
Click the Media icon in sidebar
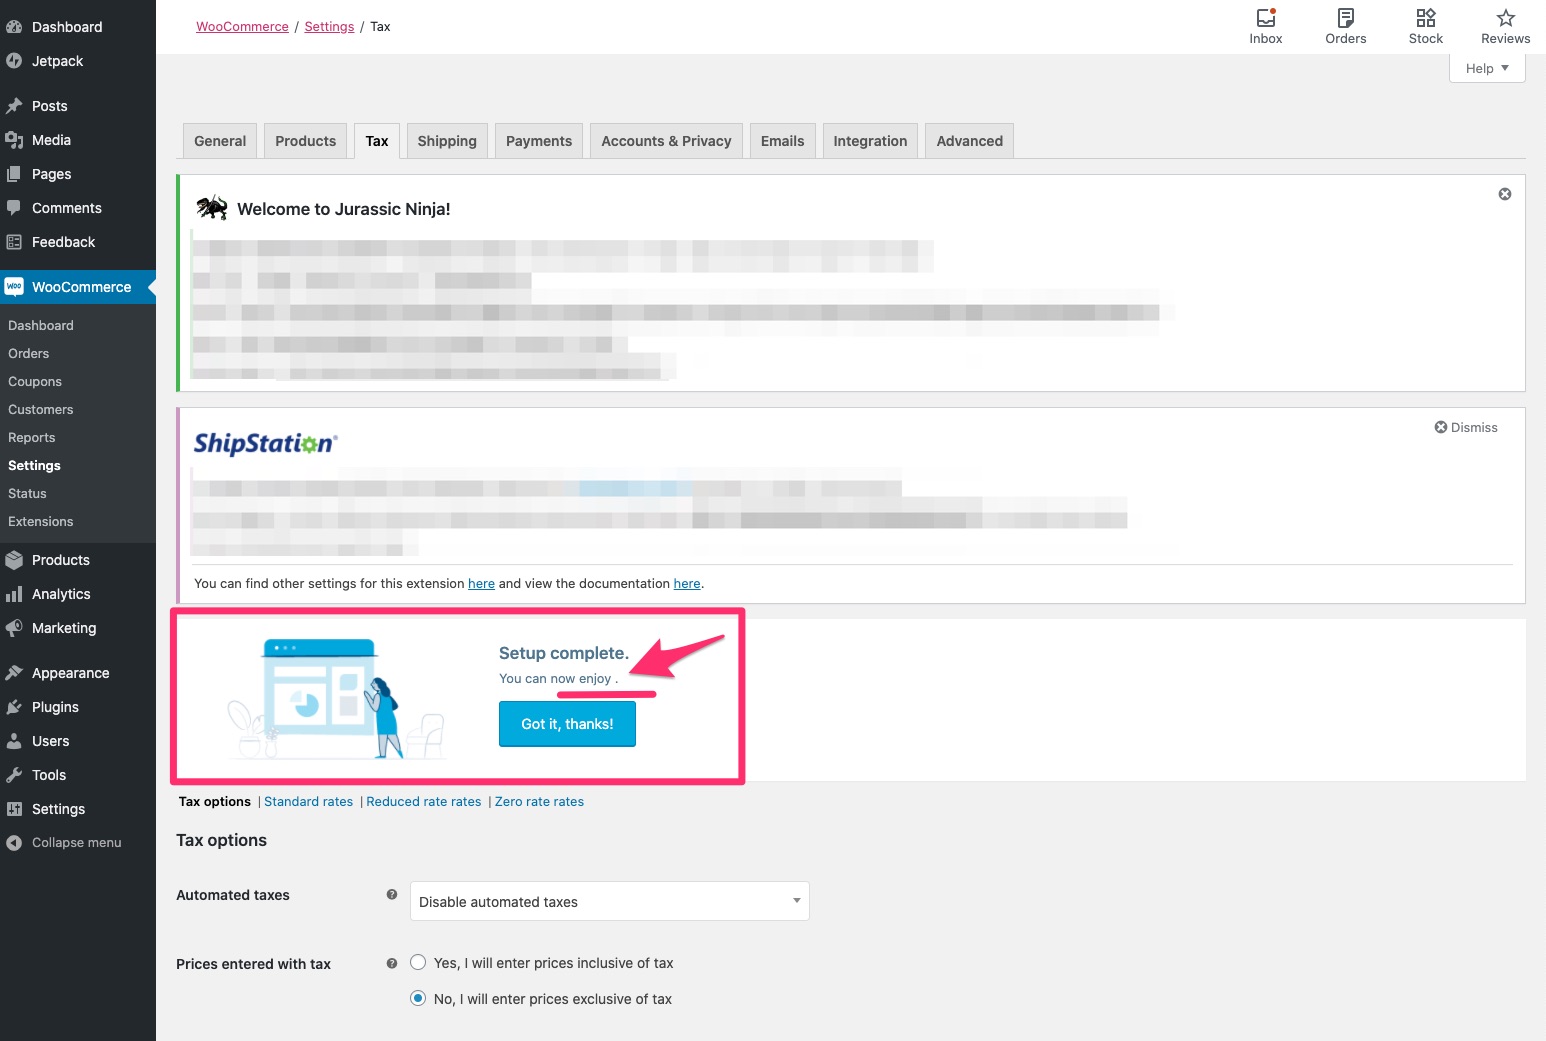(x=14, y=140)
